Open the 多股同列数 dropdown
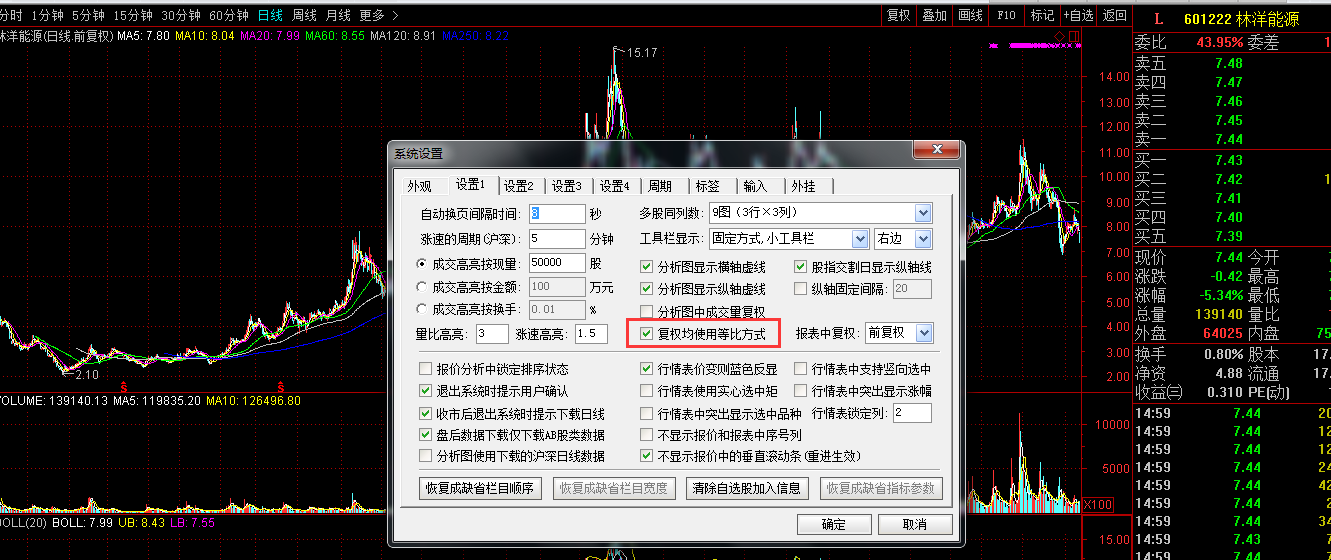Screen dimensions: 1331x560 pyautogui.click(x=922, y=213)
